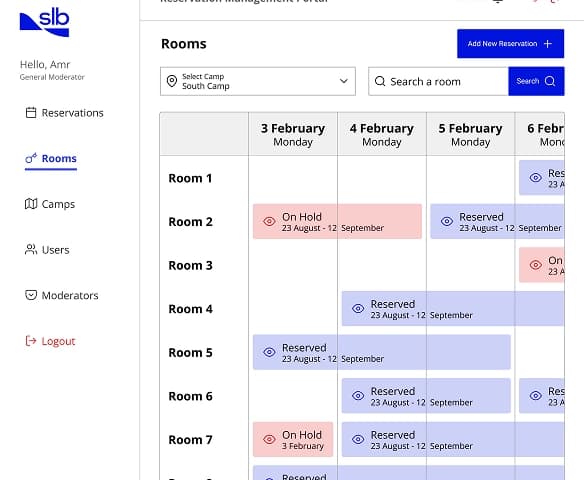Click the location pin icon in camp selector
Screen dimensions: 584x480
coord(172,81)
